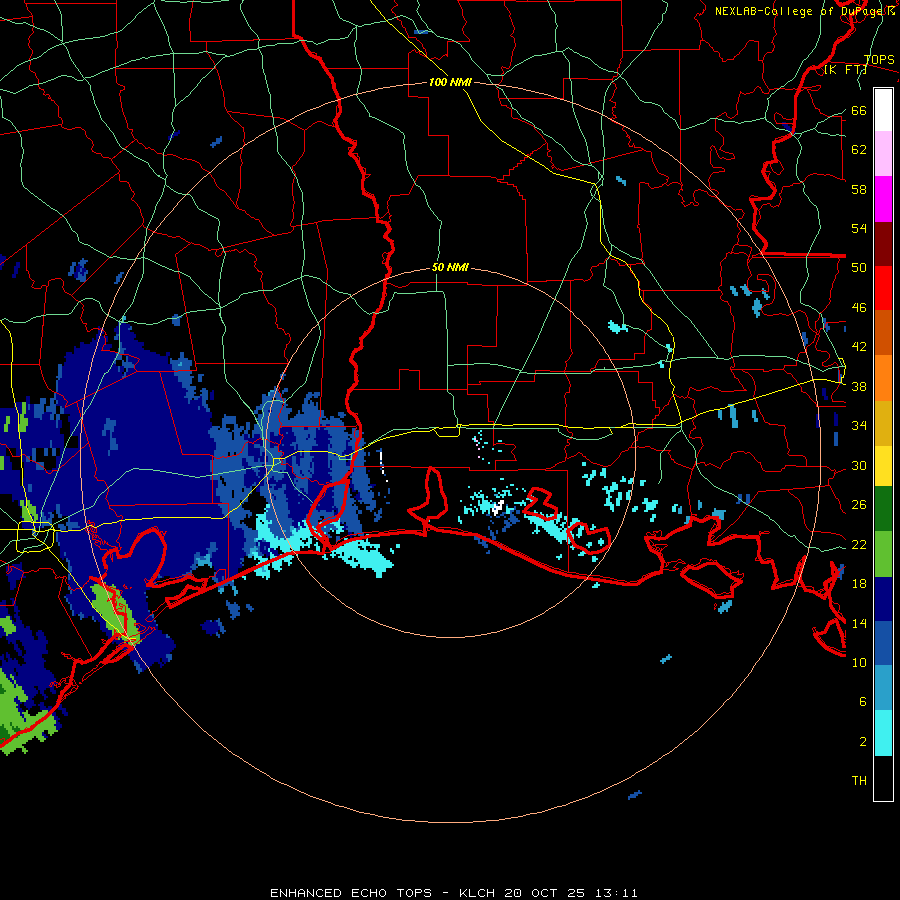Click the 50 NMI range ring label

(450, 267)
